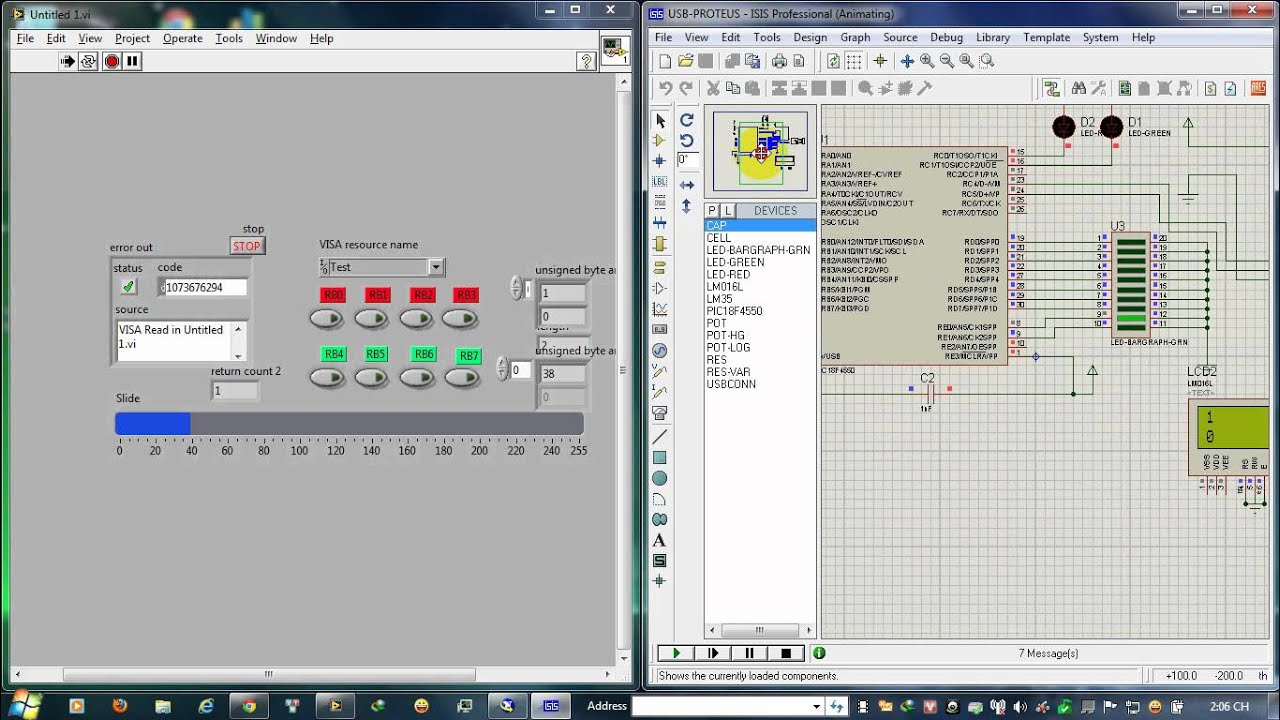The width and height of the screenshot is (1280, 720).
Task: Select USBCONN in devices list
Action: (x=731, y=384)
